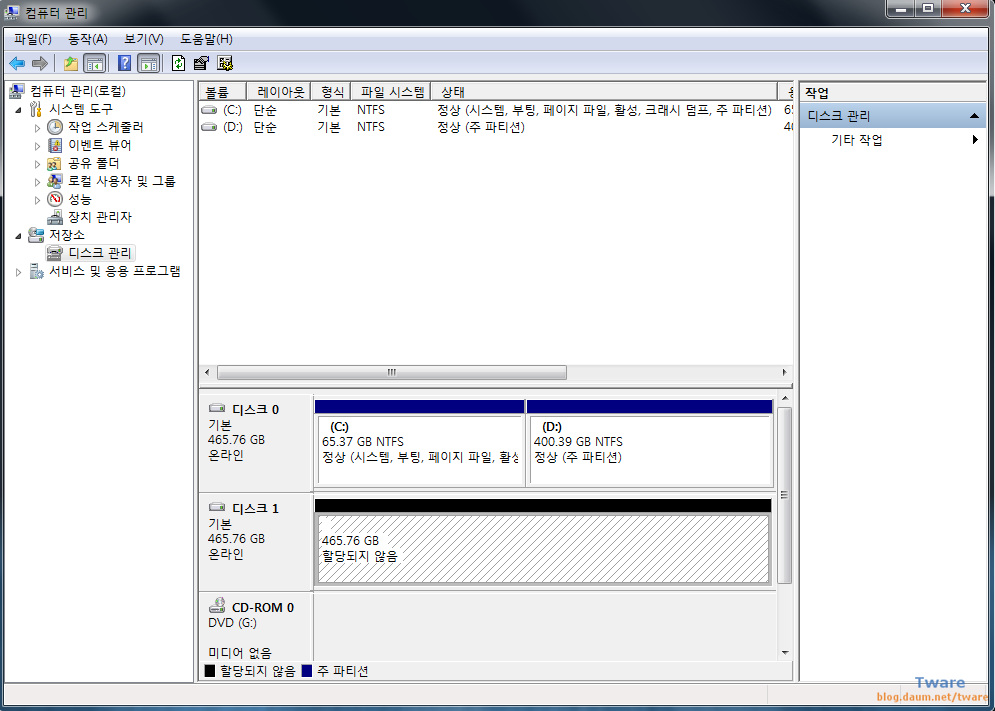Screen dimensions: 995x711
Task: Open the 동작(A) menu
Action: (88, 39)
